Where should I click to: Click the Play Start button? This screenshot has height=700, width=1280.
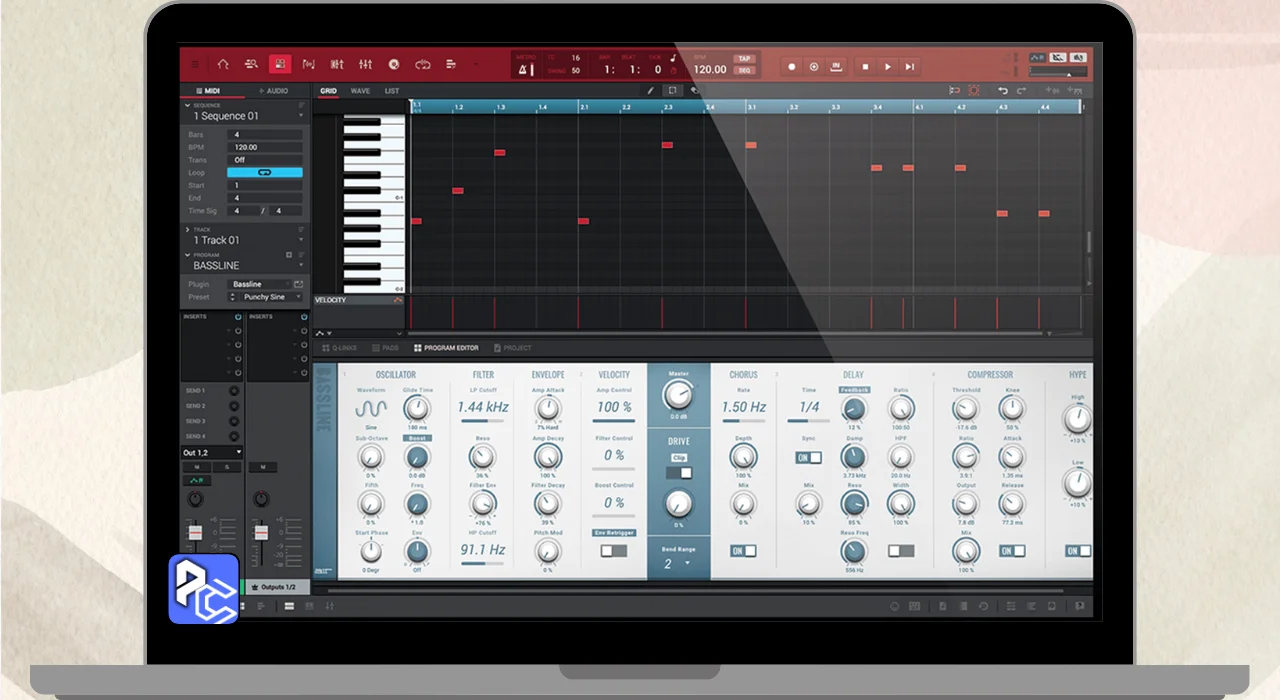click(909, 67)
